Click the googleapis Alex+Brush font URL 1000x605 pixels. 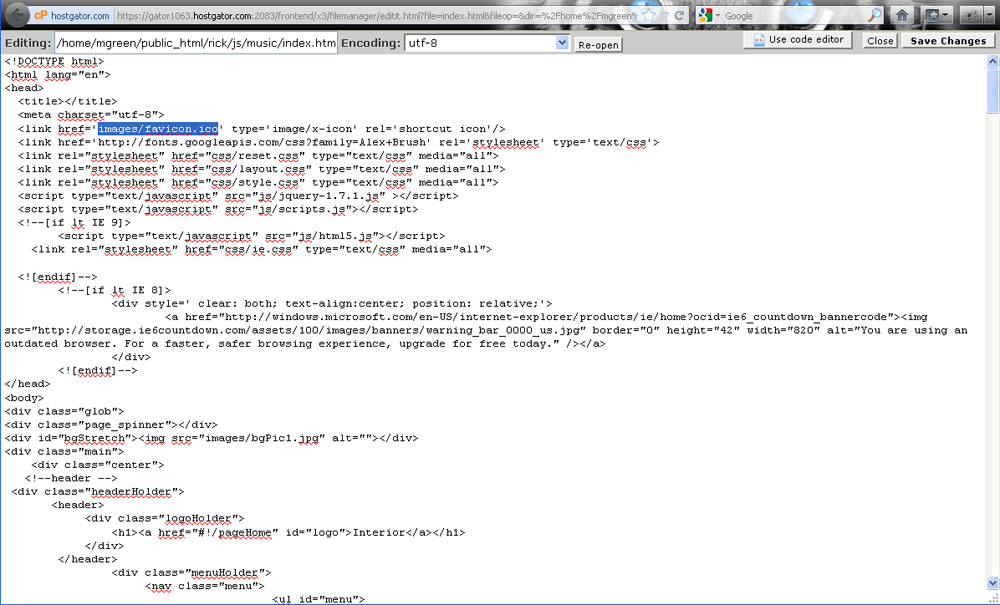point(264,142)
